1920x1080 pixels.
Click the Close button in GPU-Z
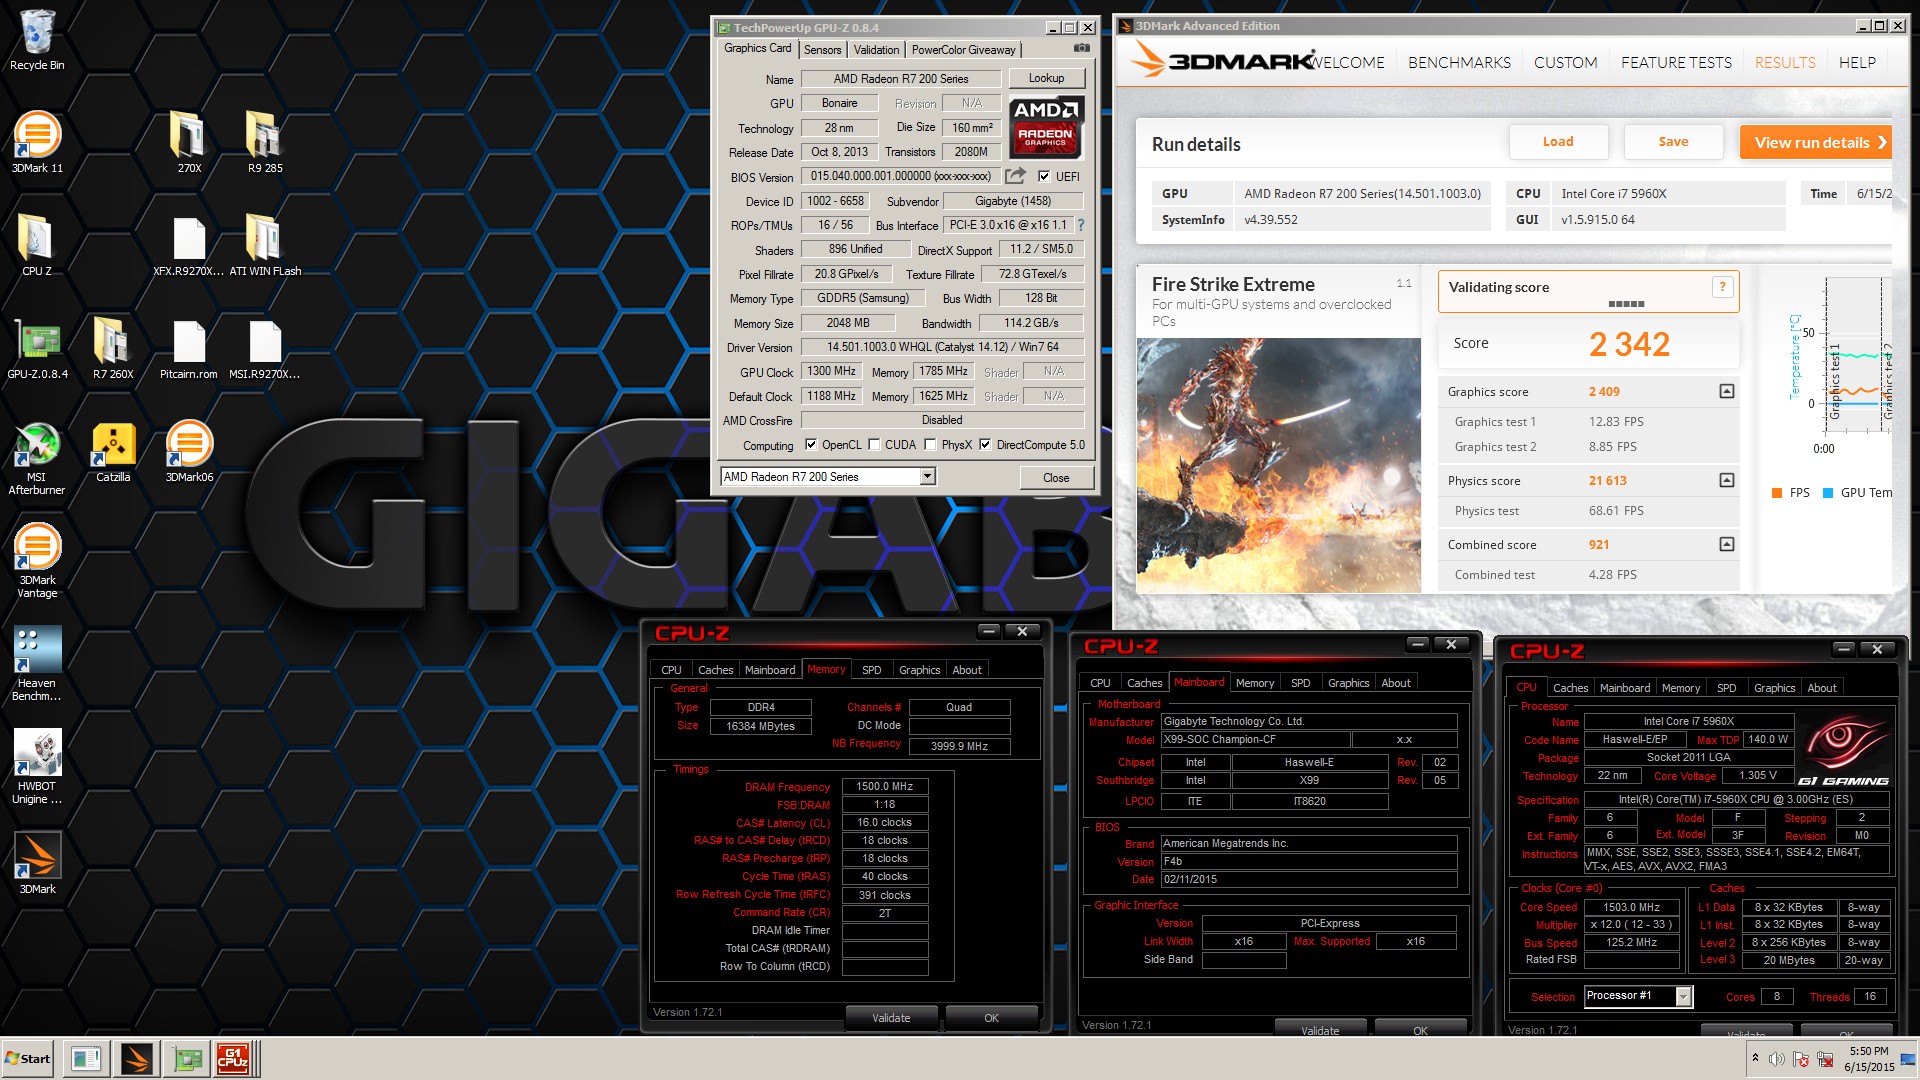1056,477
